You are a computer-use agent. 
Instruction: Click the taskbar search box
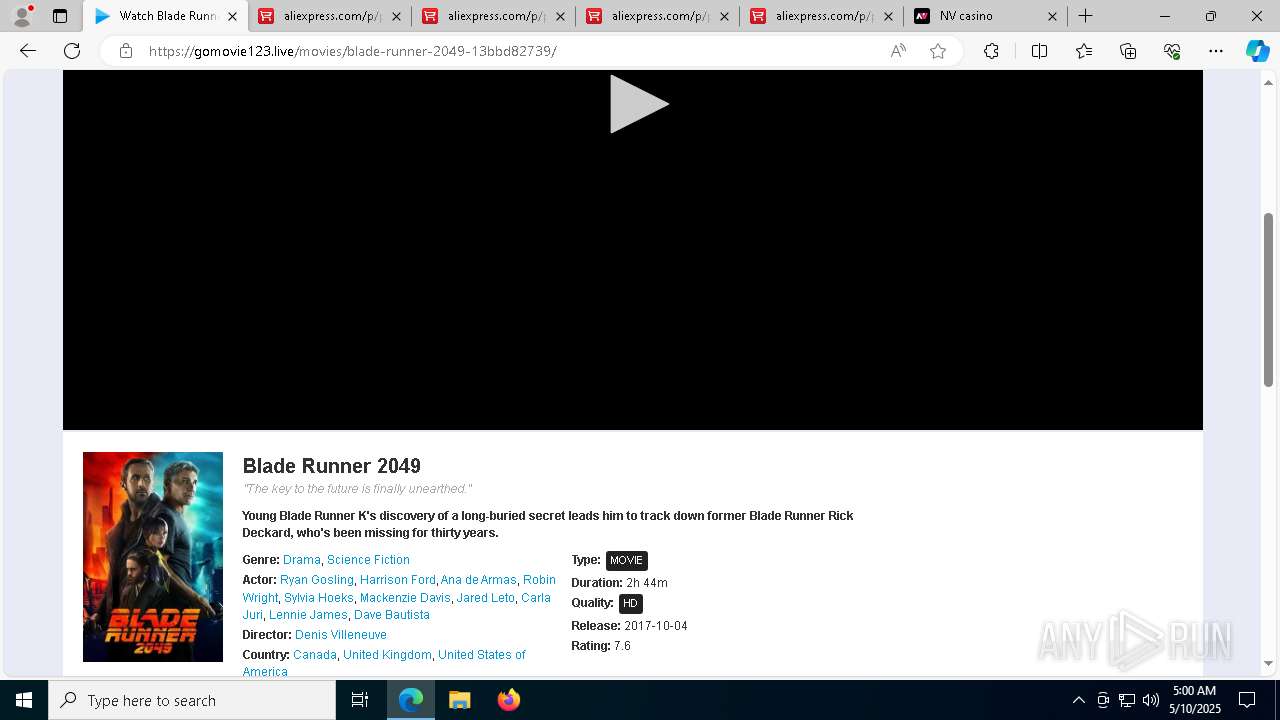tap(192, 700)
